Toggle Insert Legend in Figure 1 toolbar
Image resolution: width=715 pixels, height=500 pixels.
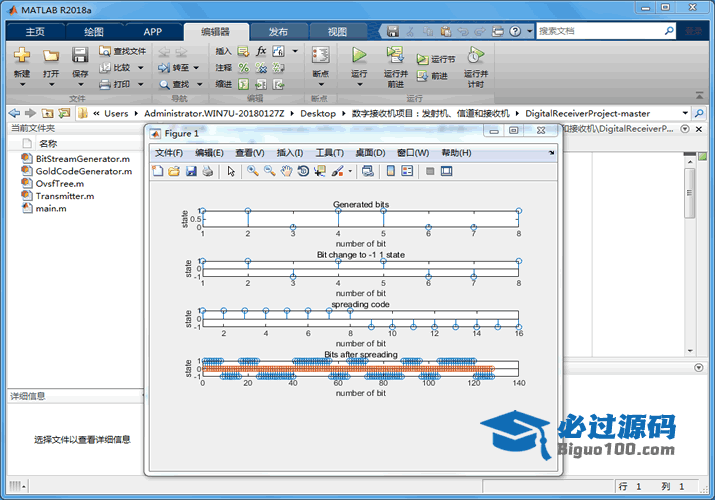coord(407,171)
